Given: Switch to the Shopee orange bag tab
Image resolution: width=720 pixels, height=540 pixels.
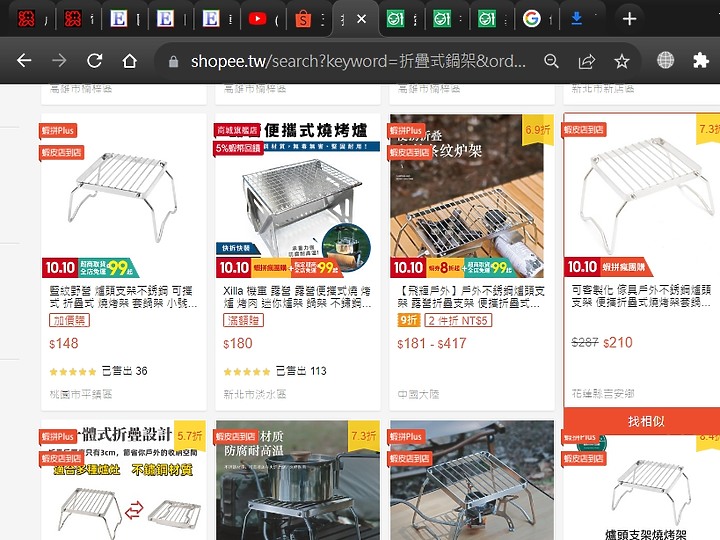Looking at the screenshot, I should click(x=303, y=19).
